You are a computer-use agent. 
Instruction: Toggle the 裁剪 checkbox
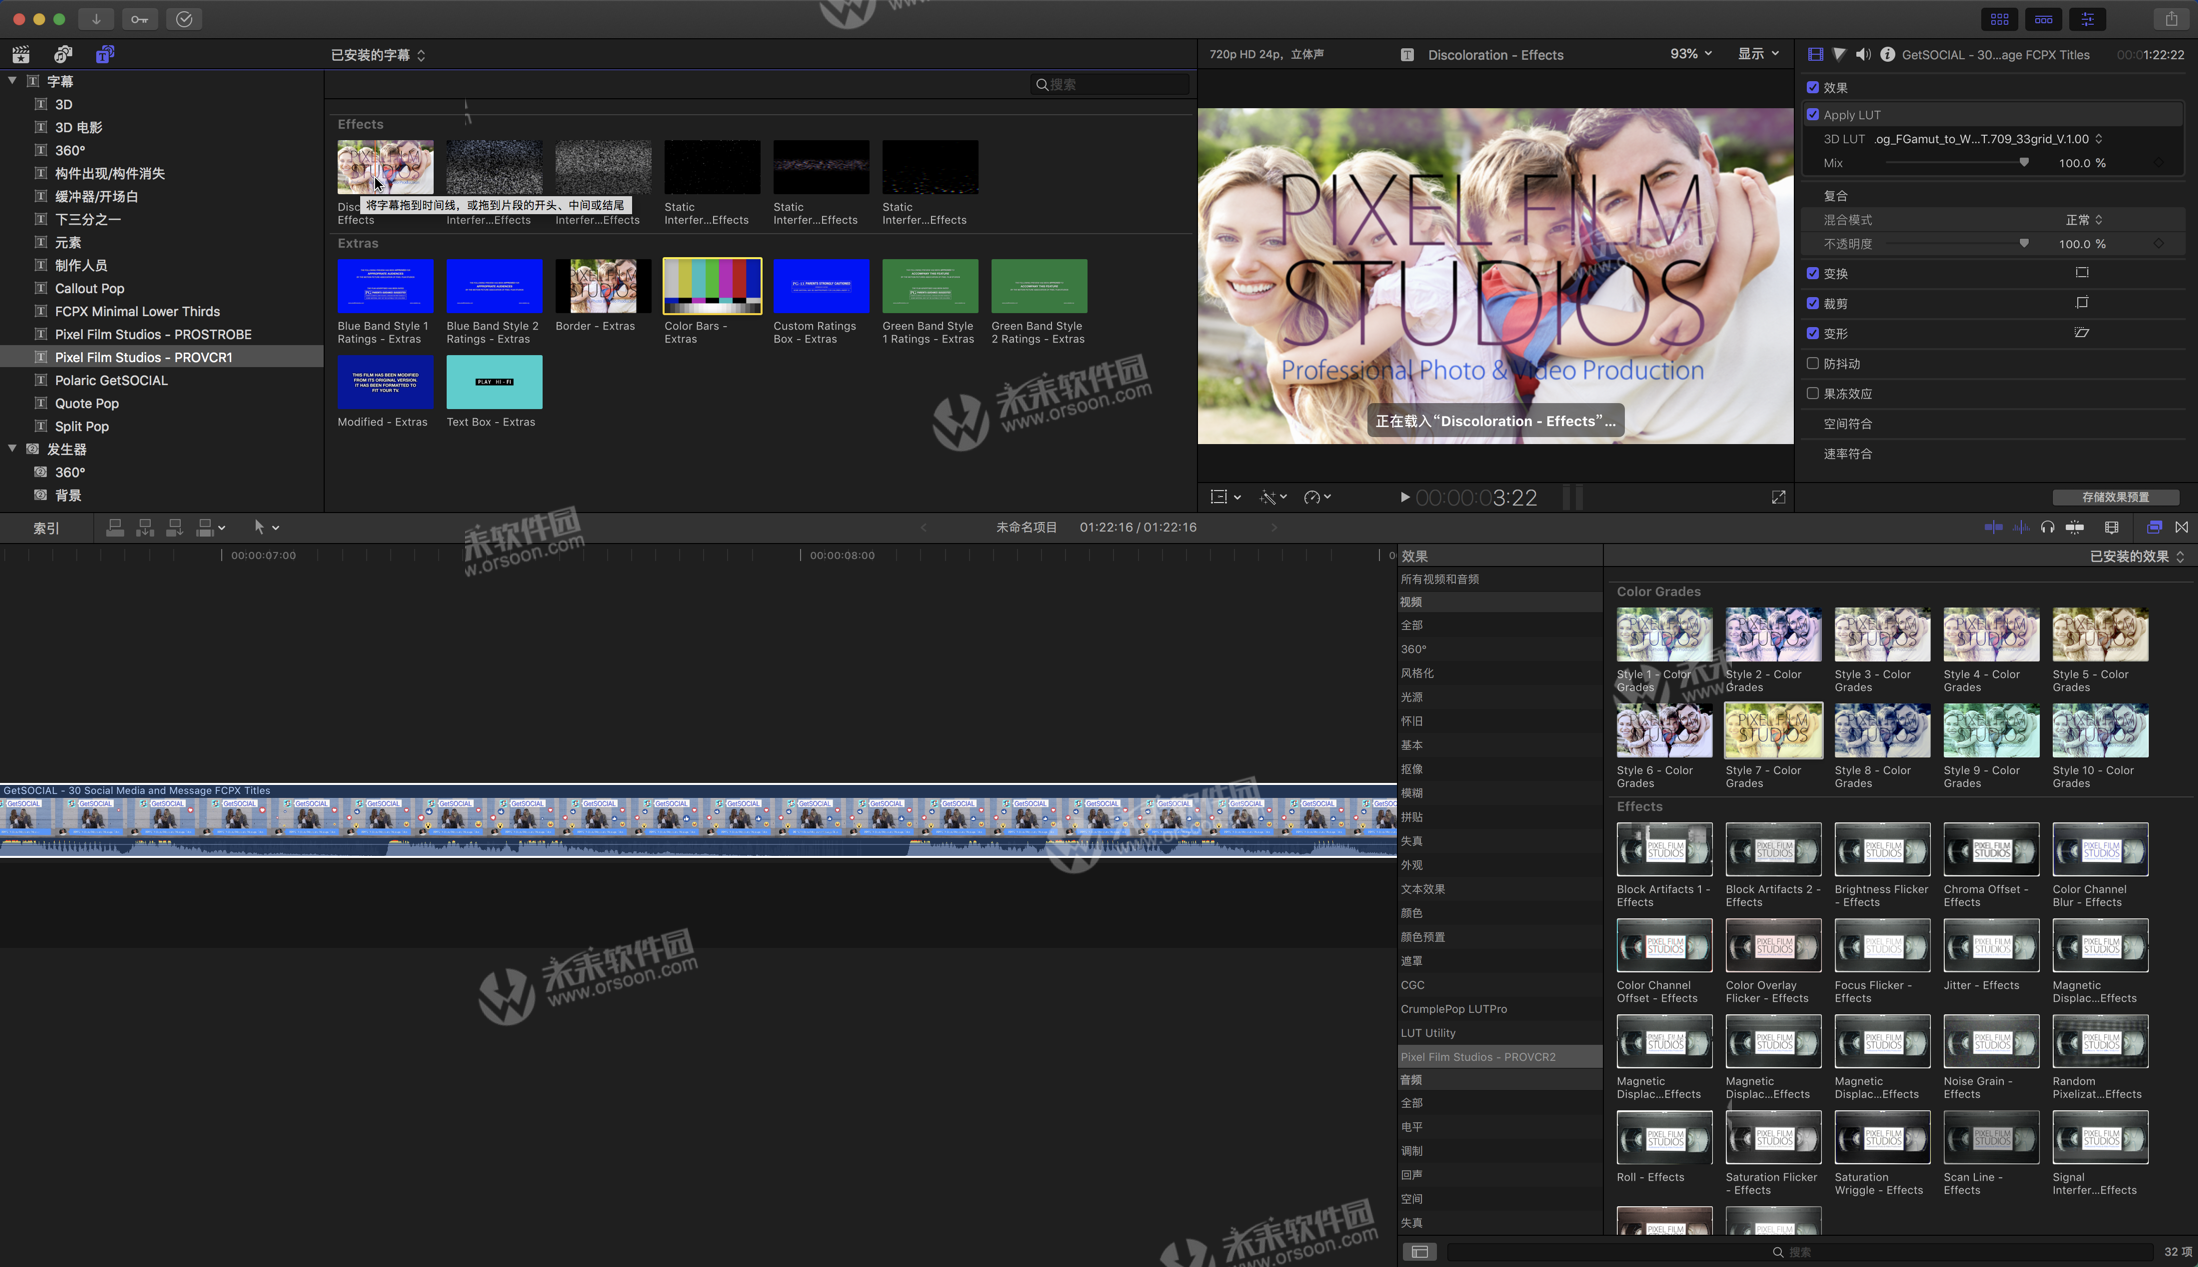coord(1812,303)
